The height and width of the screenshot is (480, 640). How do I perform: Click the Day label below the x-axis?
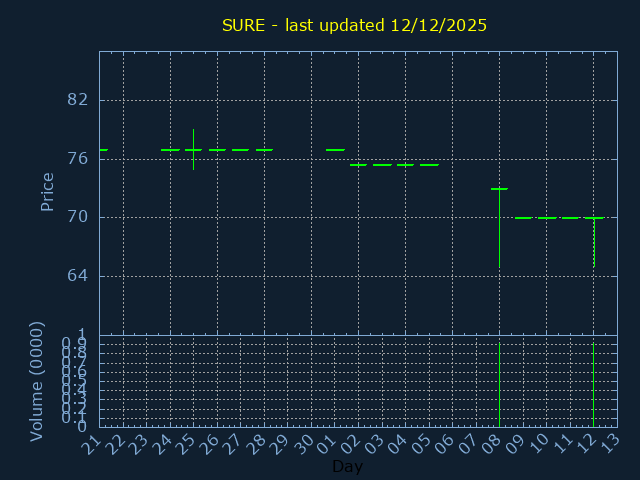coord(347,466)
